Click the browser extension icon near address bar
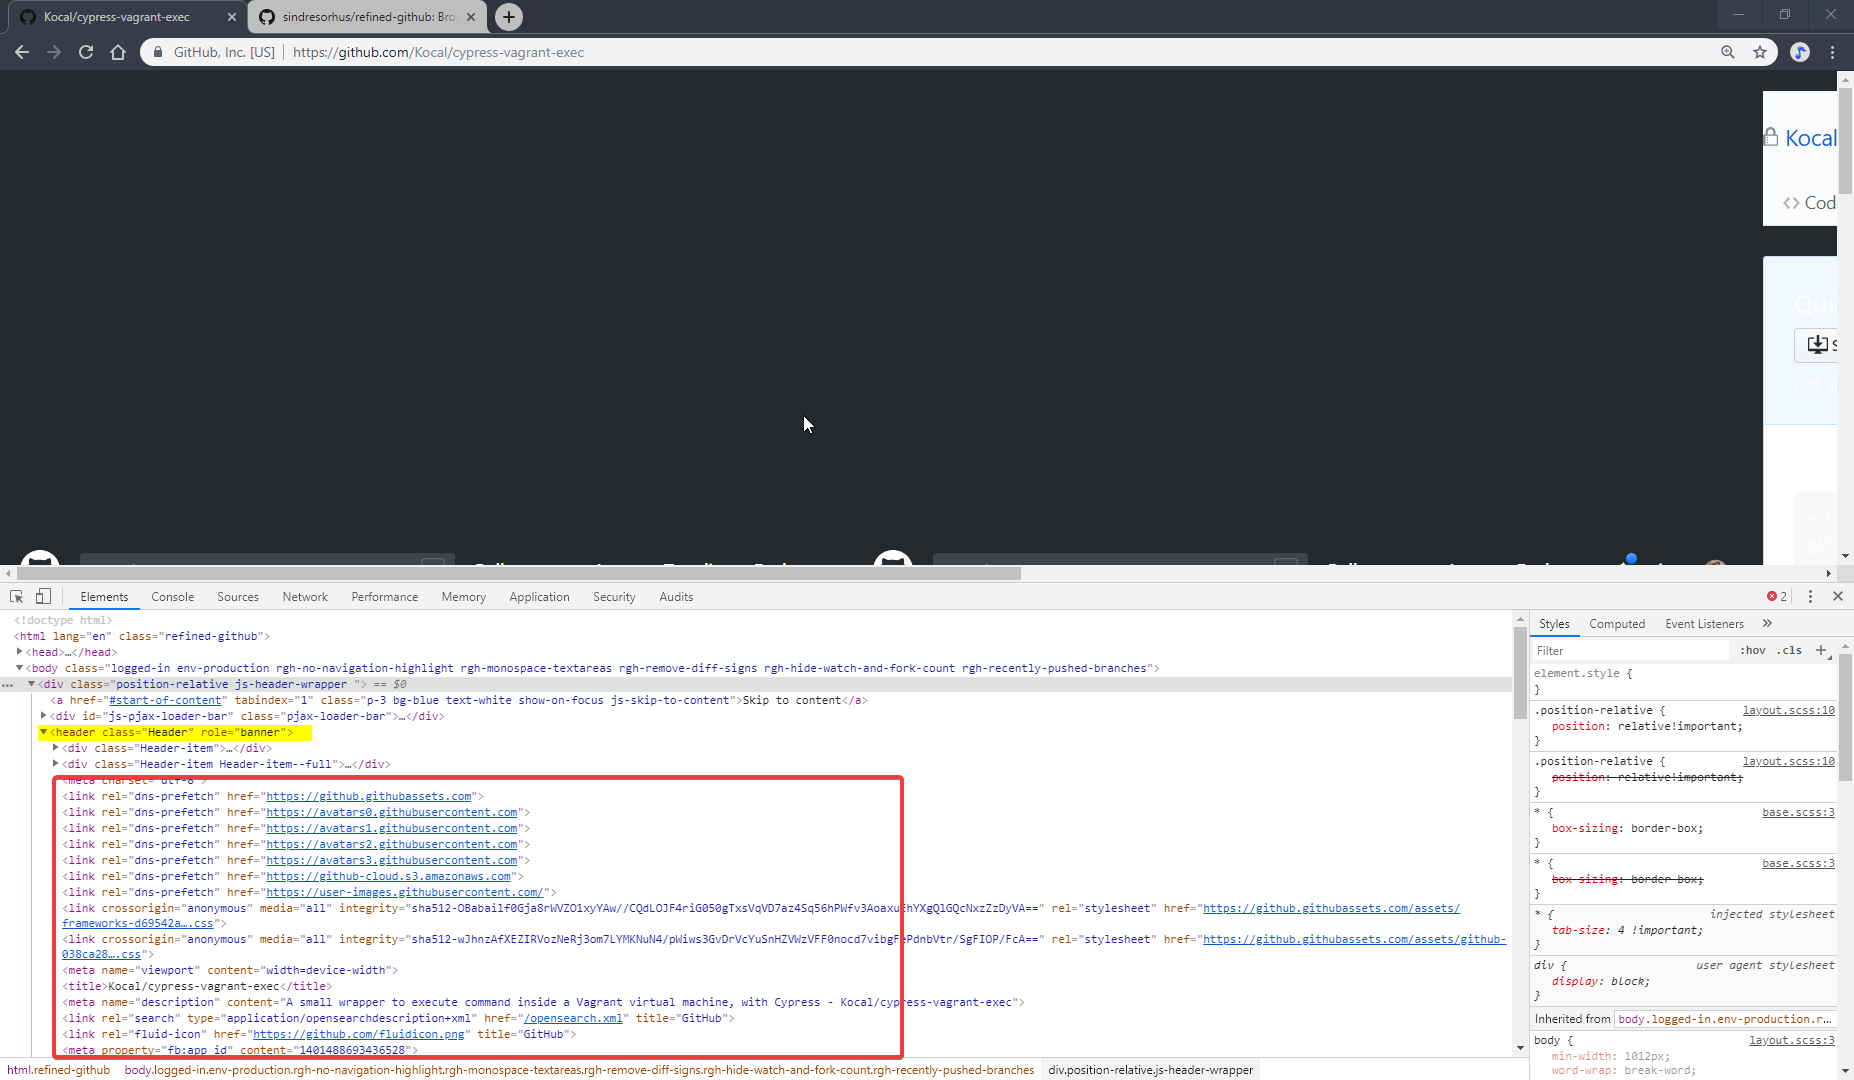This screenshot has width=1854, height=1080. 1800,52
